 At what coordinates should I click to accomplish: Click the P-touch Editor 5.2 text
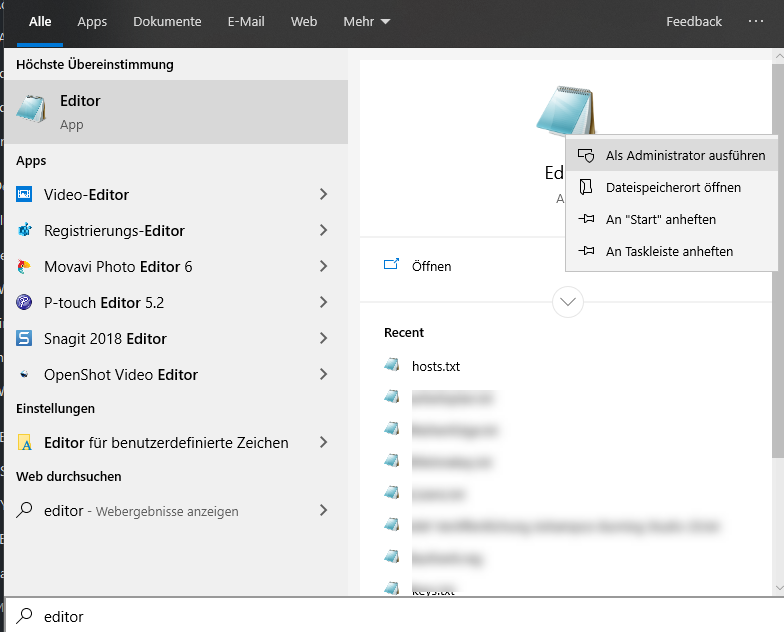pyautogui.click(x=104, y=302)
